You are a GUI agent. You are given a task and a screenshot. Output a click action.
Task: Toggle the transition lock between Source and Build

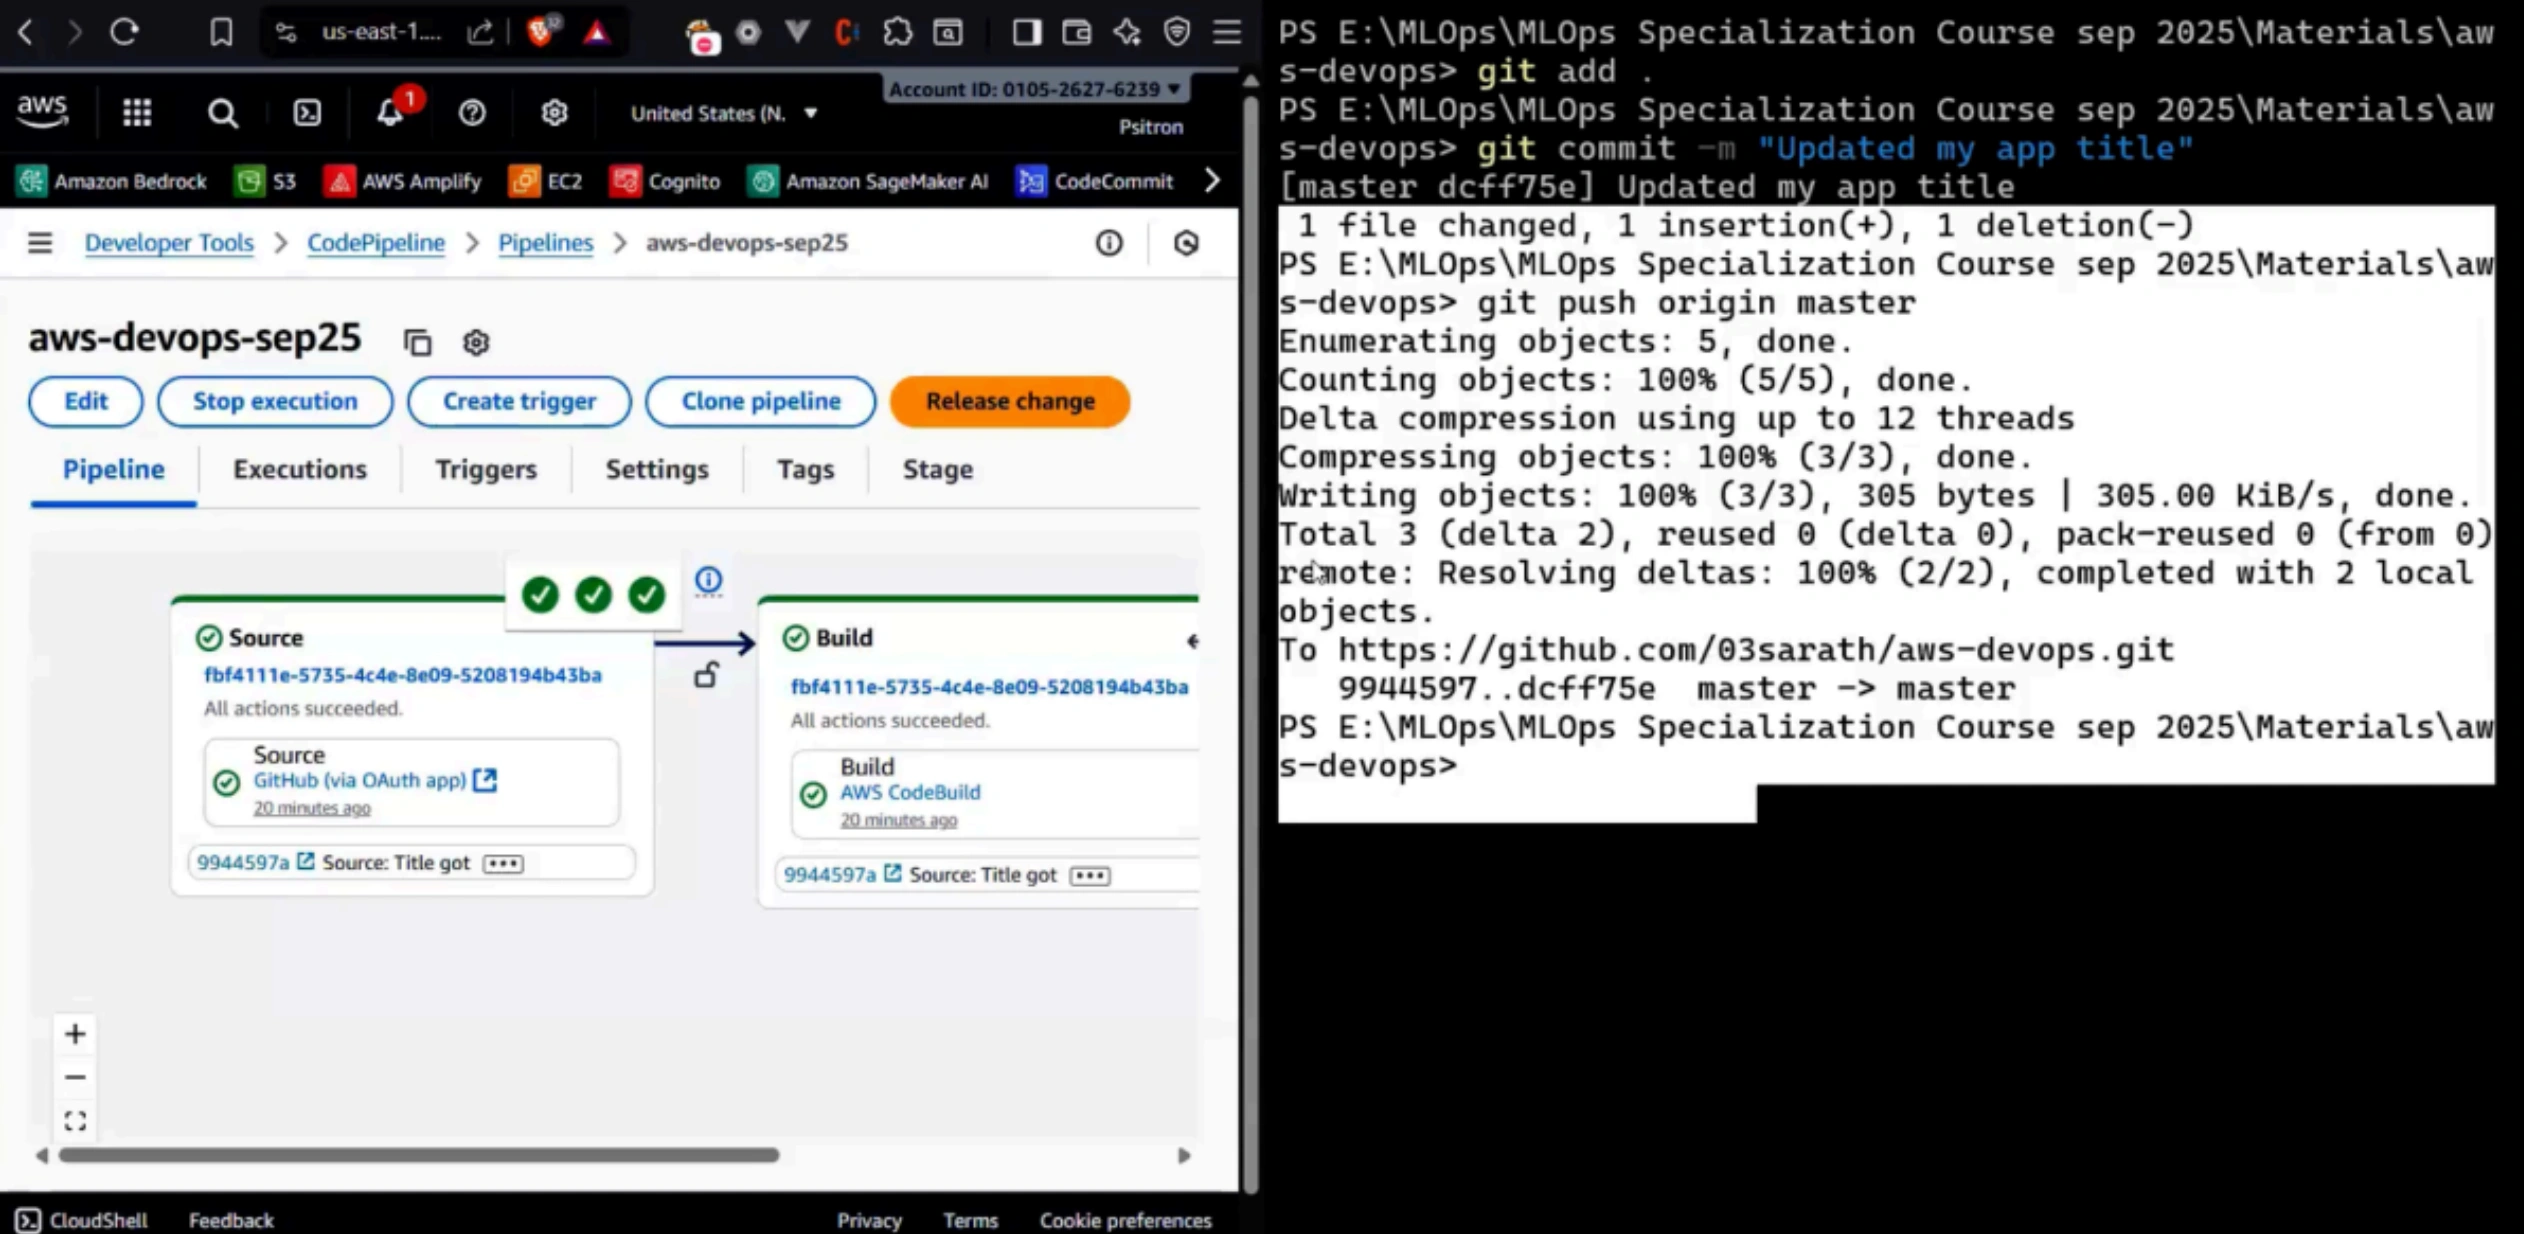coord(707,676)
